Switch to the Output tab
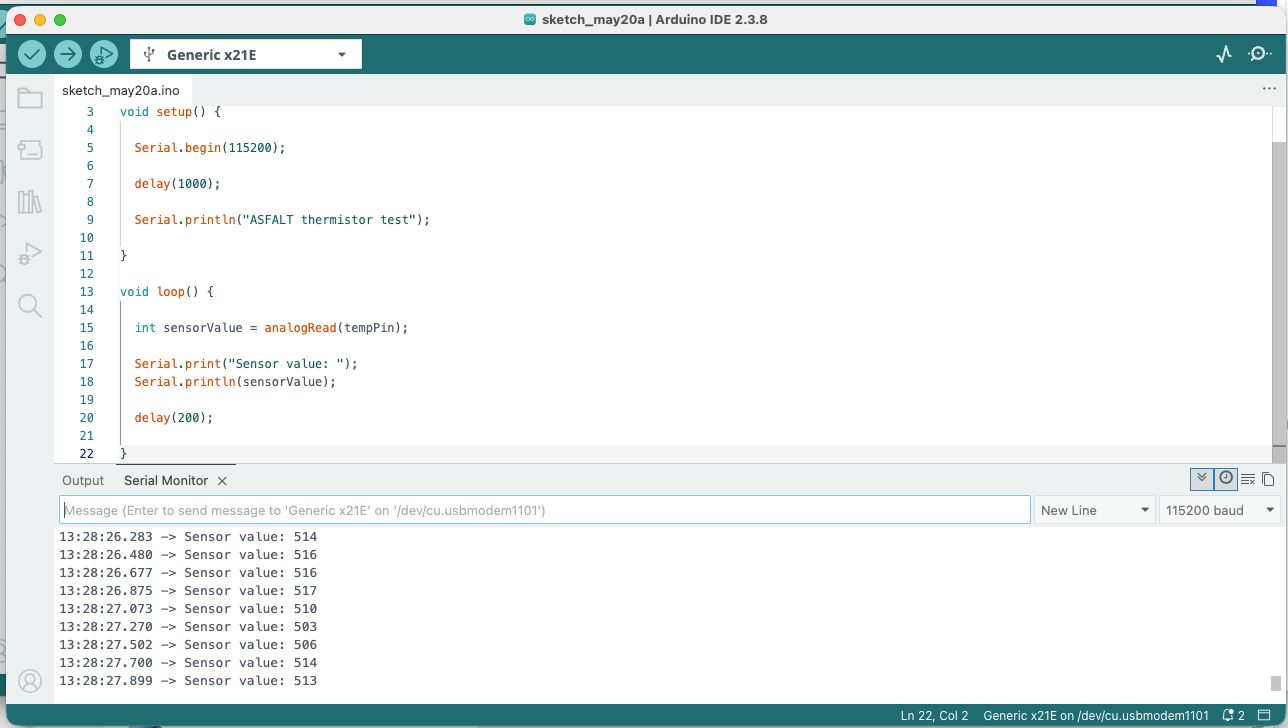Screen dimensions: 1288x728 click(x=83, y=480)
